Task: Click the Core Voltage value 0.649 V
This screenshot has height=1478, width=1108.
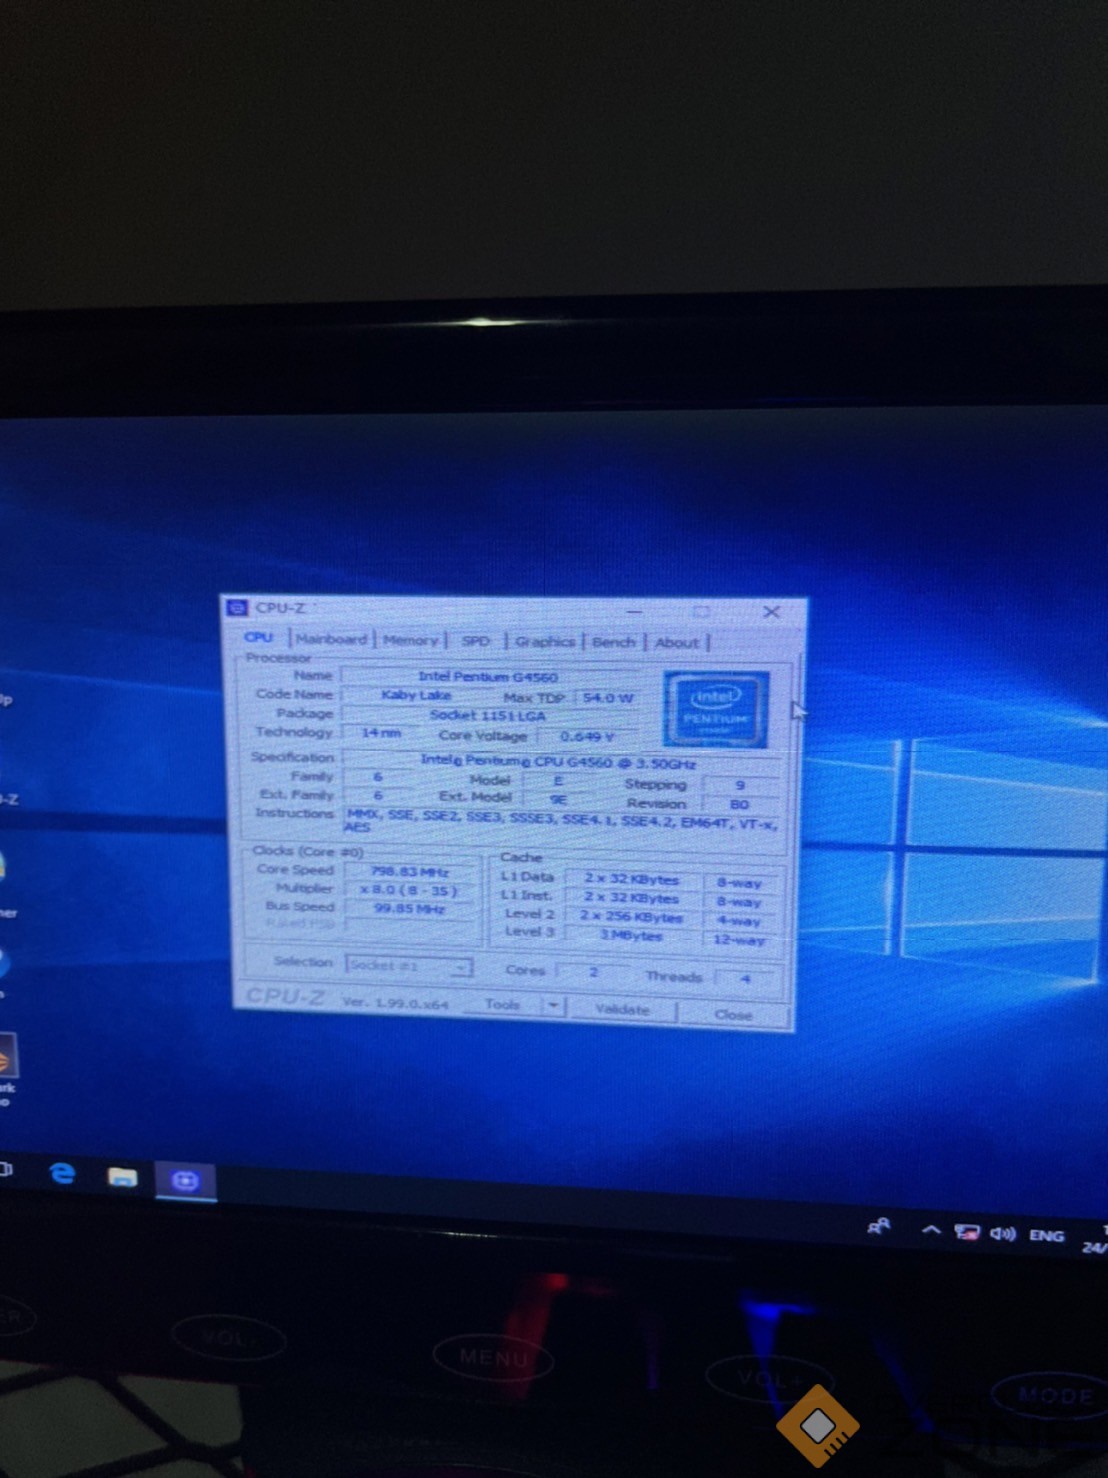Action: (x=587, y=736)
